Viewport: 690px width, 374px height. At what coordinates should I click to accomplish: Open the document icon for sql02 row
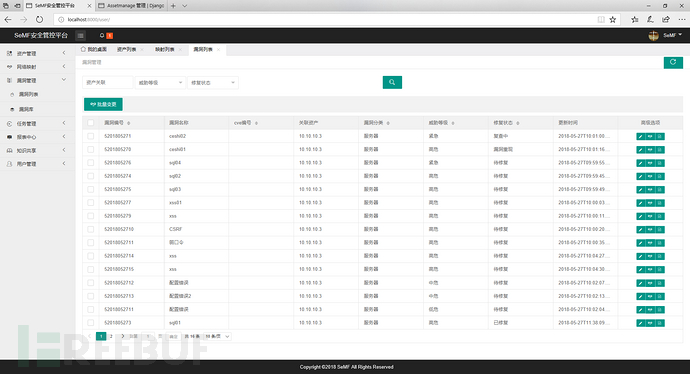(660, 176)
